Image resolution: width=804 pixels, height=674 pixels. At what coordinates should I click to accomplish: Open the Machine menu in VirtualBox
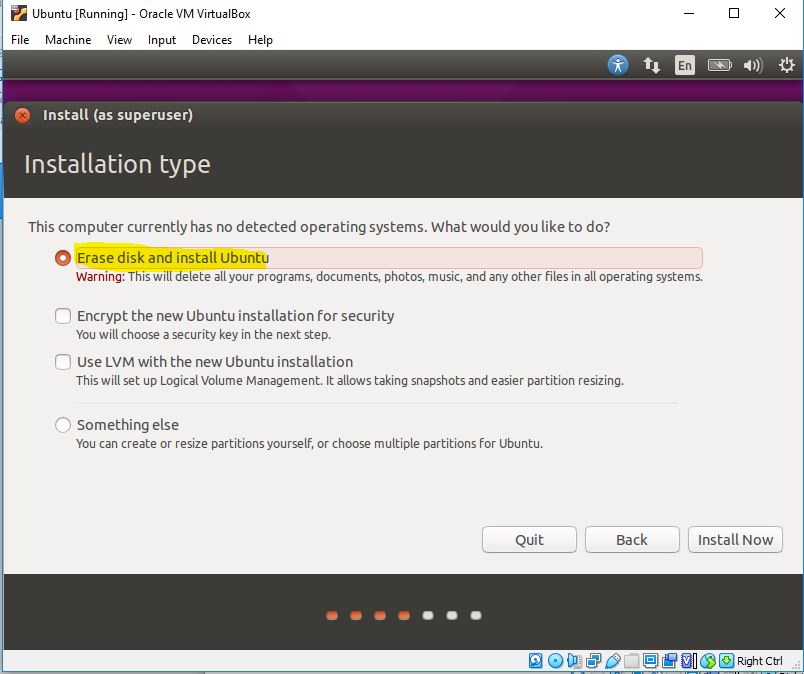(68, 40)
